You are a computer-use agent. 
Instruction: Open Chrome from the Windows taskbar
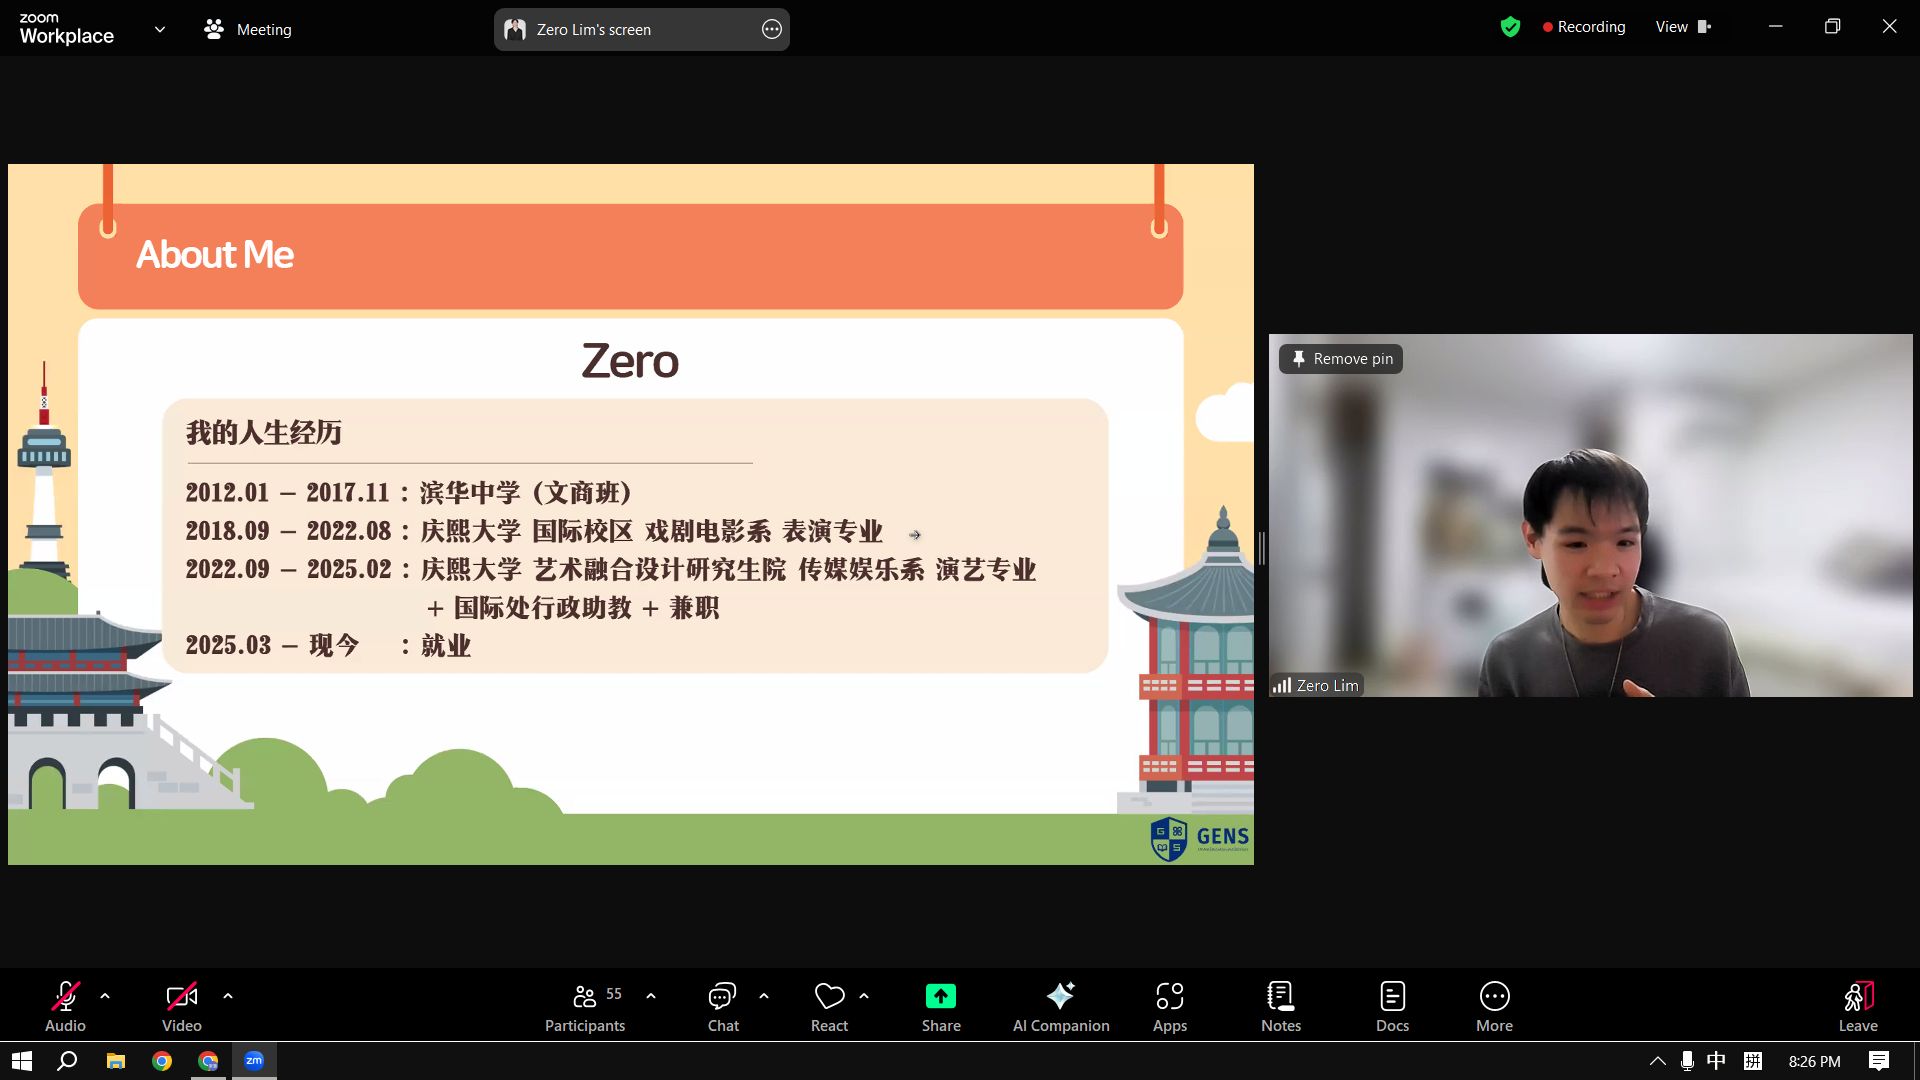(162, 1061)
